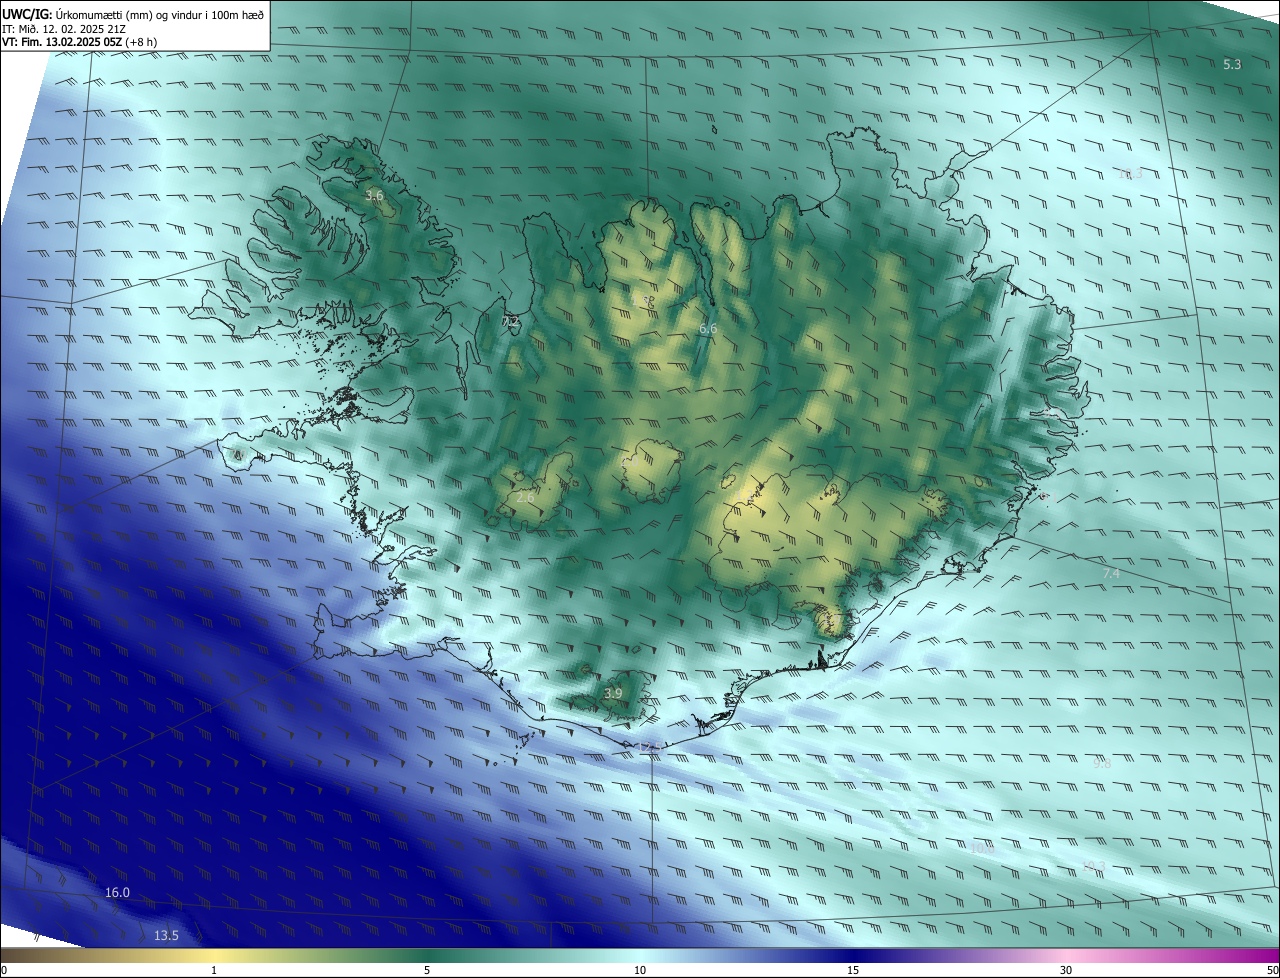Click the 15 tick on the color scale
Screen dimensions: 1280x978
point(853,970)
